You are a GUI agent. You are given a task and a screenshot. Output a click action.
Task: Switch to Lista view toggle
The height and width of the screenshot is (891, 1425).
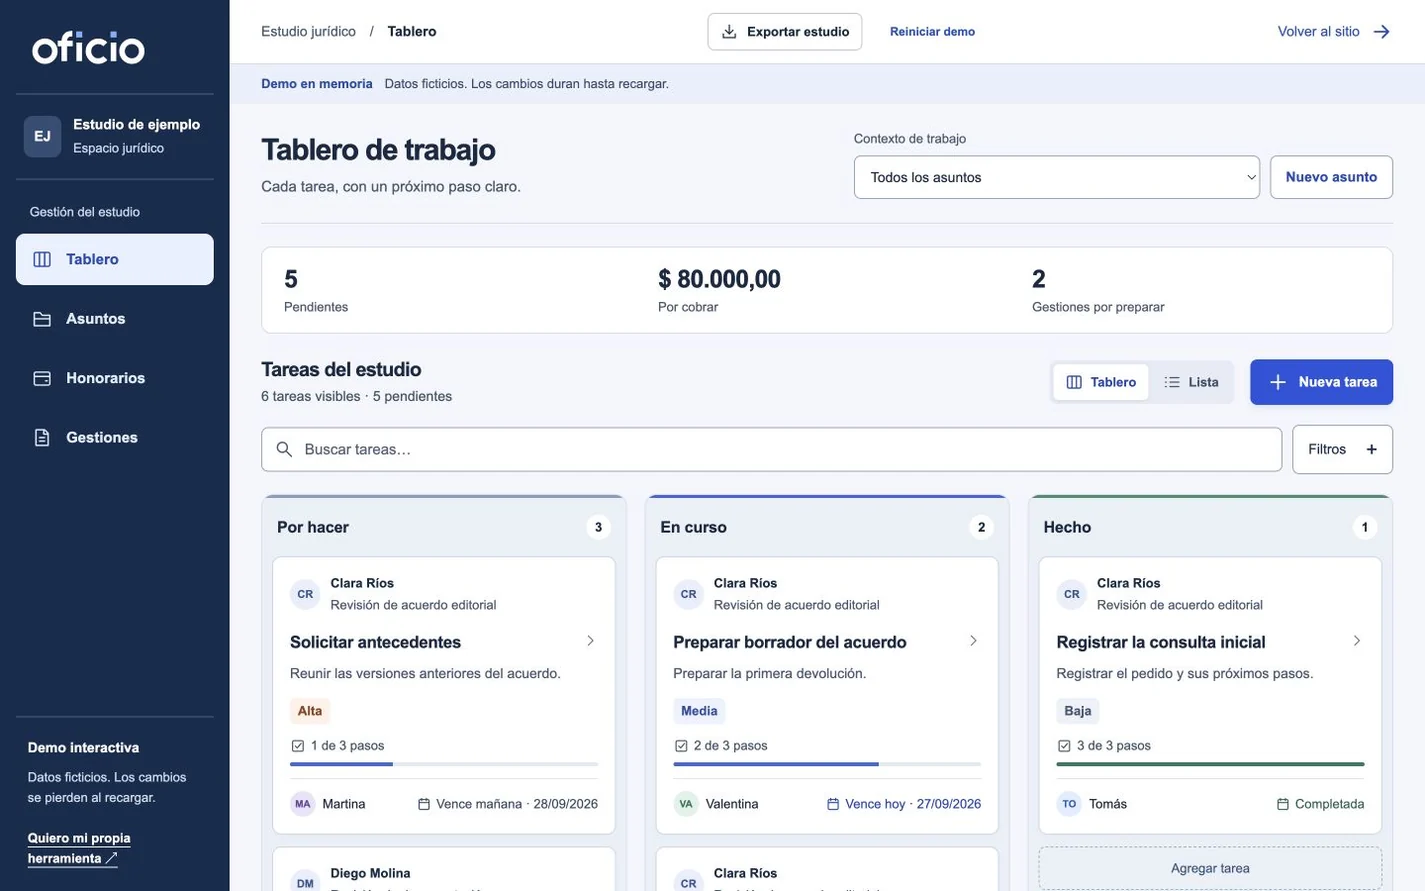tap(1191, 382)
